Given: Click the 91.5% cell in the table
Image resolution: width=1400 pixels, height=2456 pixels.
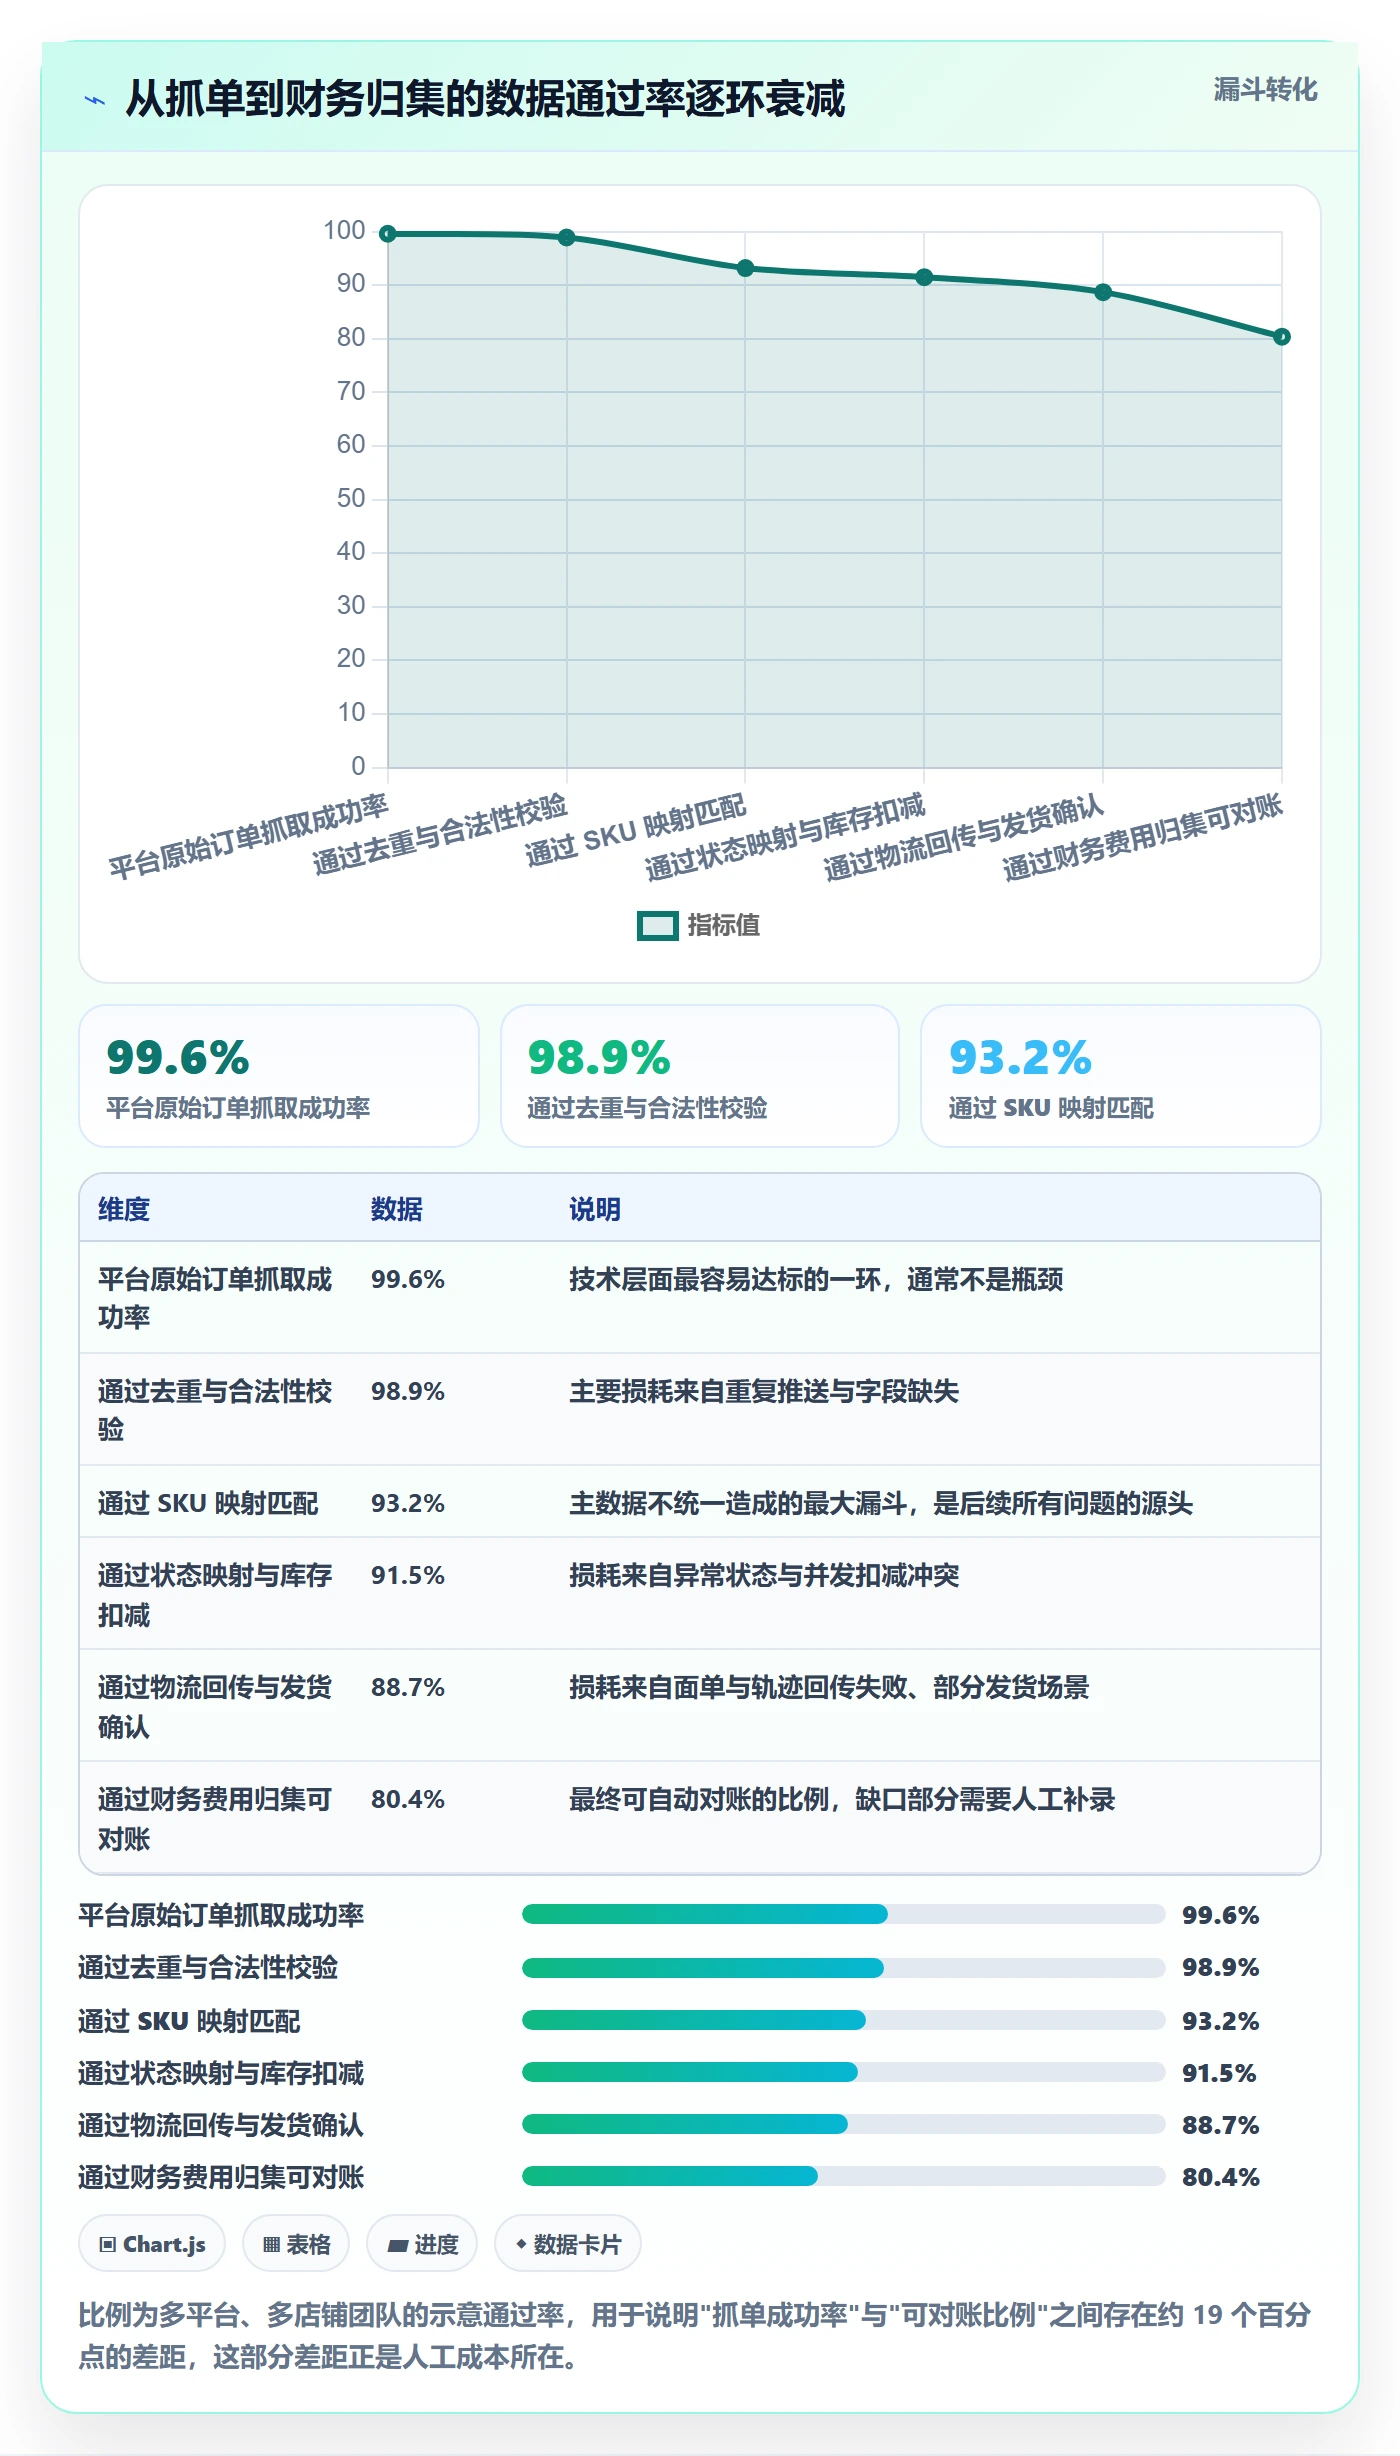Looking at the screenshot, I should (x=408, y=1575).
